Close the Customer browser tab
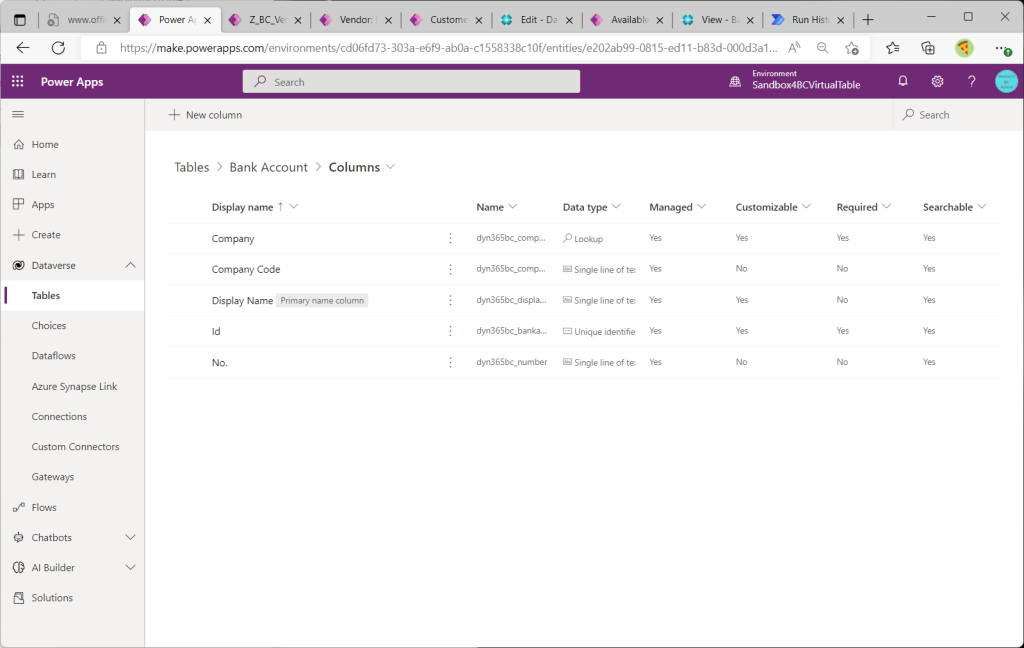 tap(479, 20)
